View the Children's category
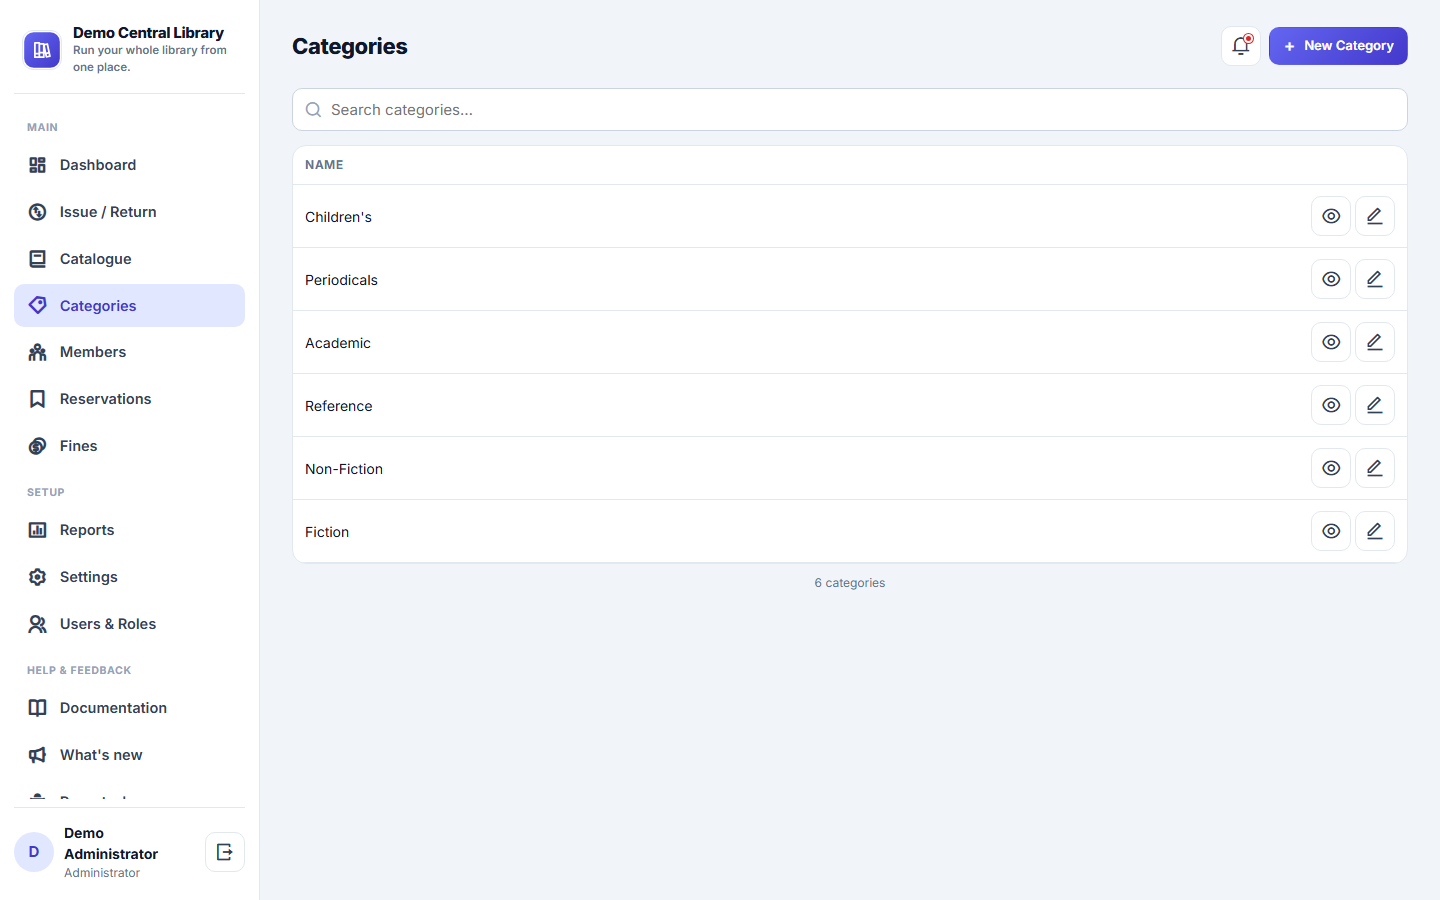 coord(1331,216)
